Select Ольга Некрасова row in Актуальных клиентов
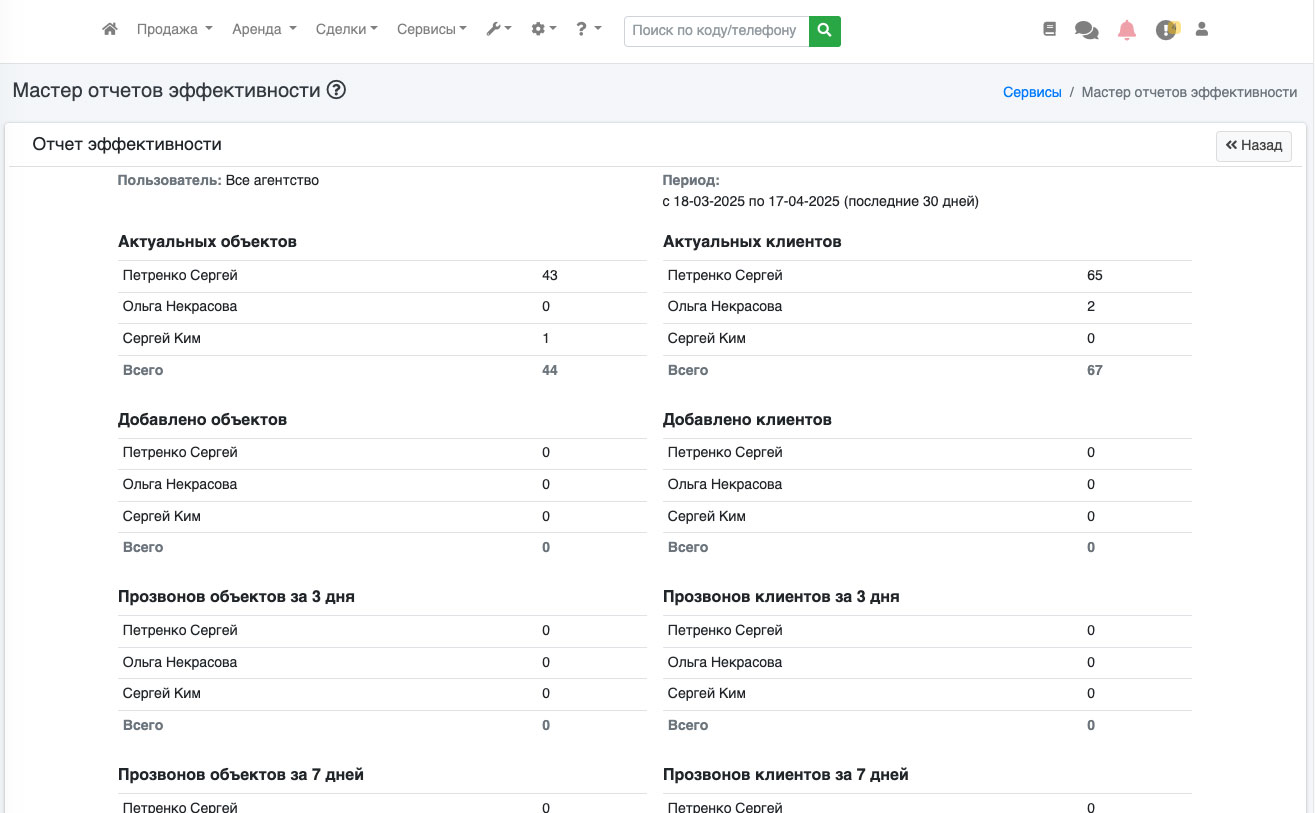 pos(725,307)
